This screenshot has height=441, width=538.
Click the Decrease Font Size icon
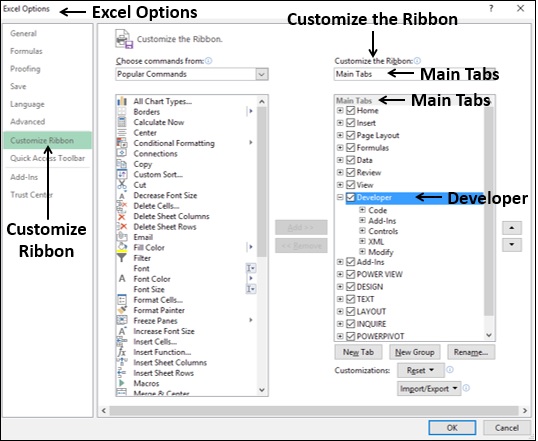122,195
